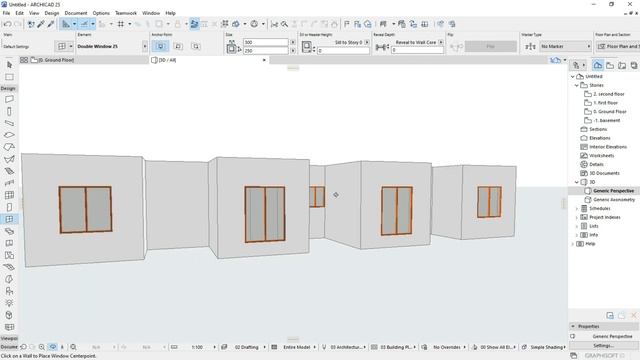640x360 pixels.
Task: Toggle the Layout Book button in Navigator
Action: (x=622, y=65)
